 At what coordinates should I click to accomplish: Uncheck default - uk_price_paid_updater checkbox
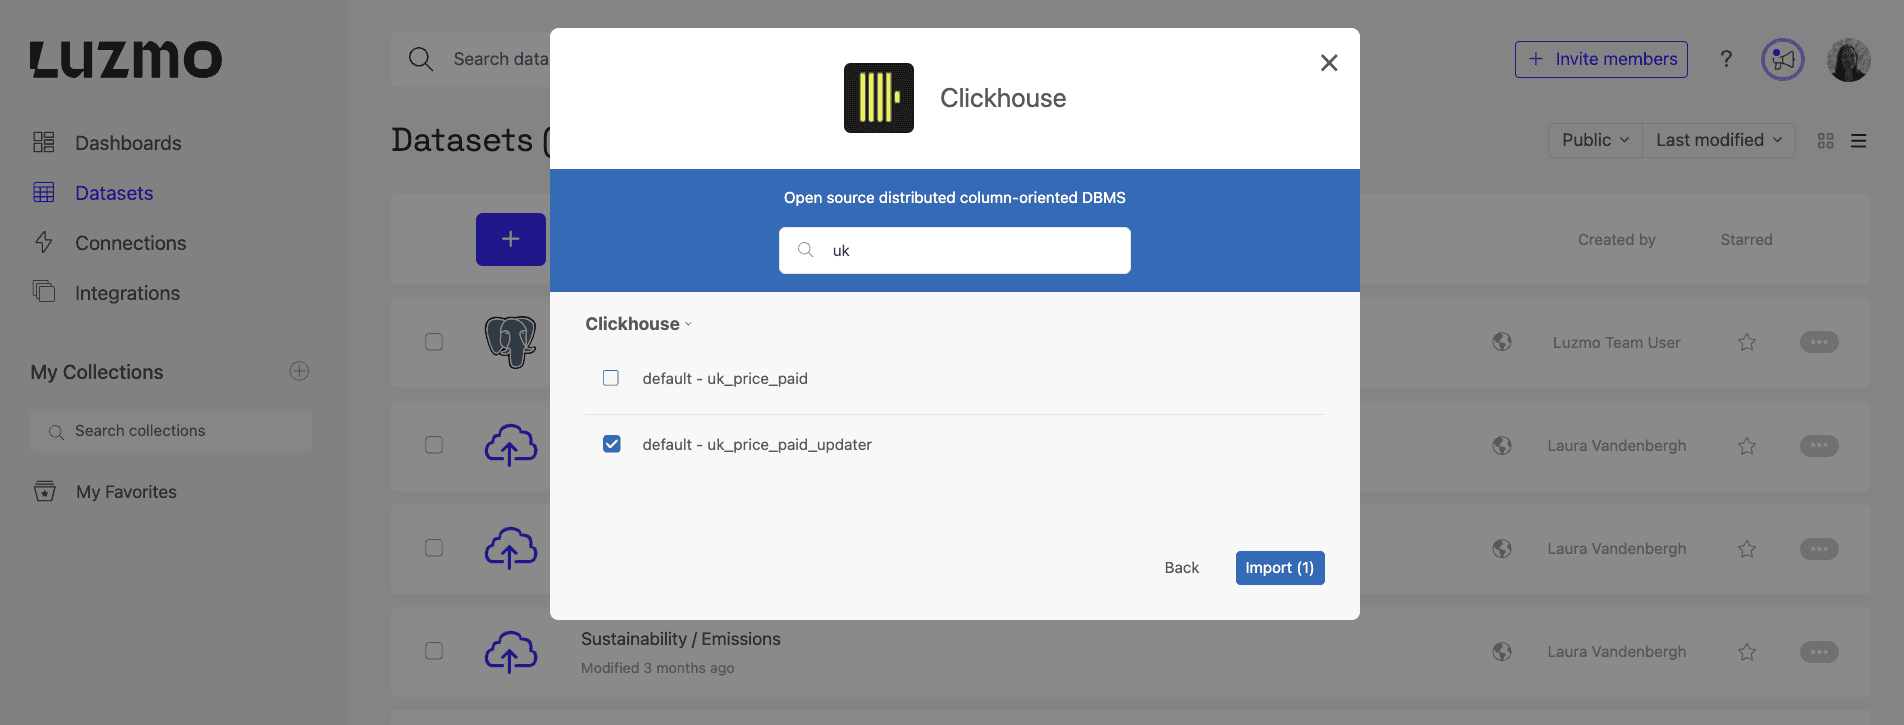tap(611, 444)
